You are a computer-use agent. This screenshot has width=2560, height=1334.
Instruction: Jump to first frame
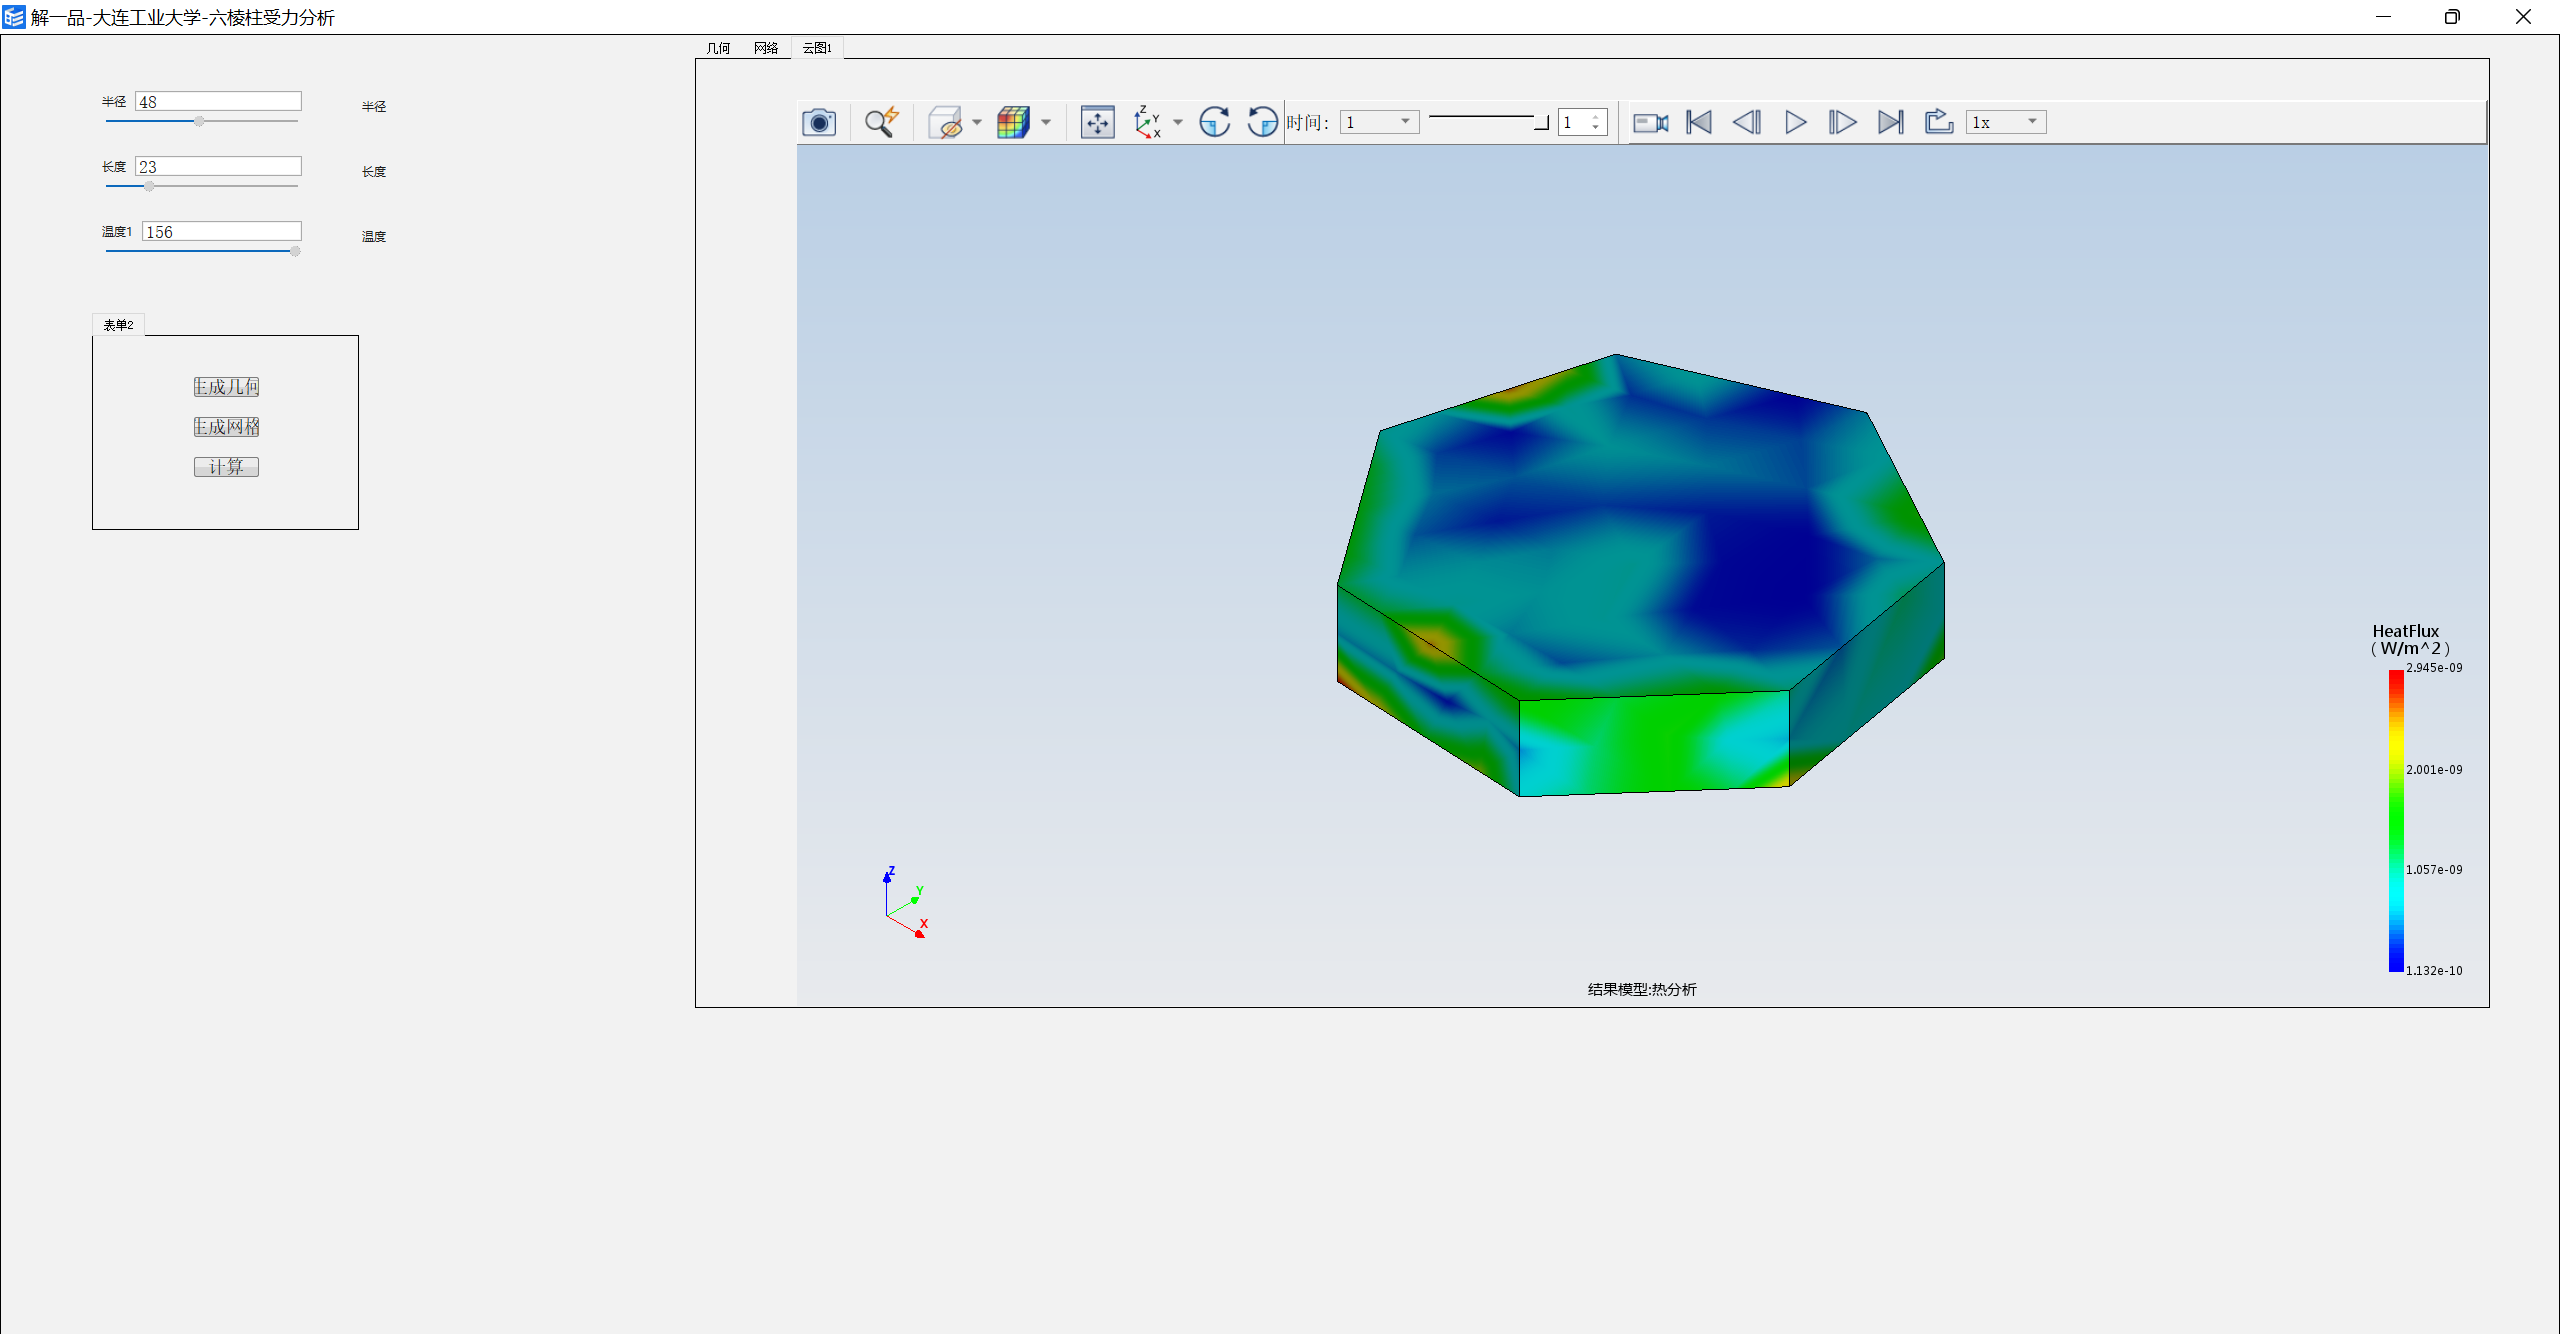point(1699,122)
